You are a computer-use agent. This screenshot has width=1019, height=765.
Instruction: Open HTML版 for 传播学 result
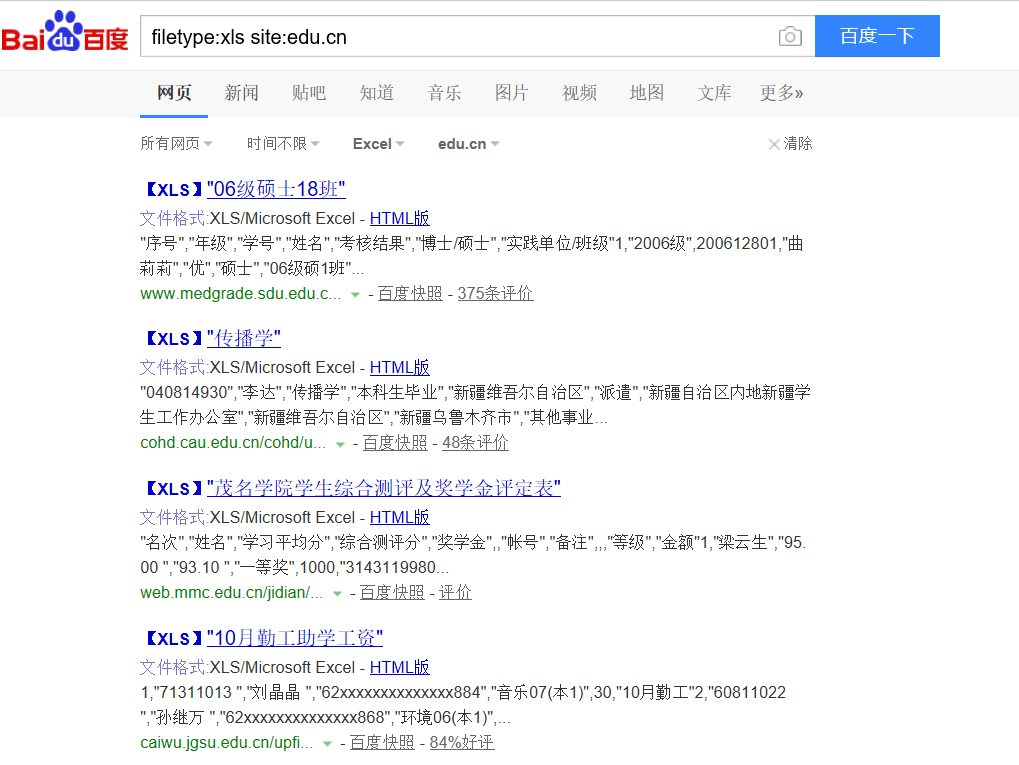pyautogui.click(x=400, y=368)
